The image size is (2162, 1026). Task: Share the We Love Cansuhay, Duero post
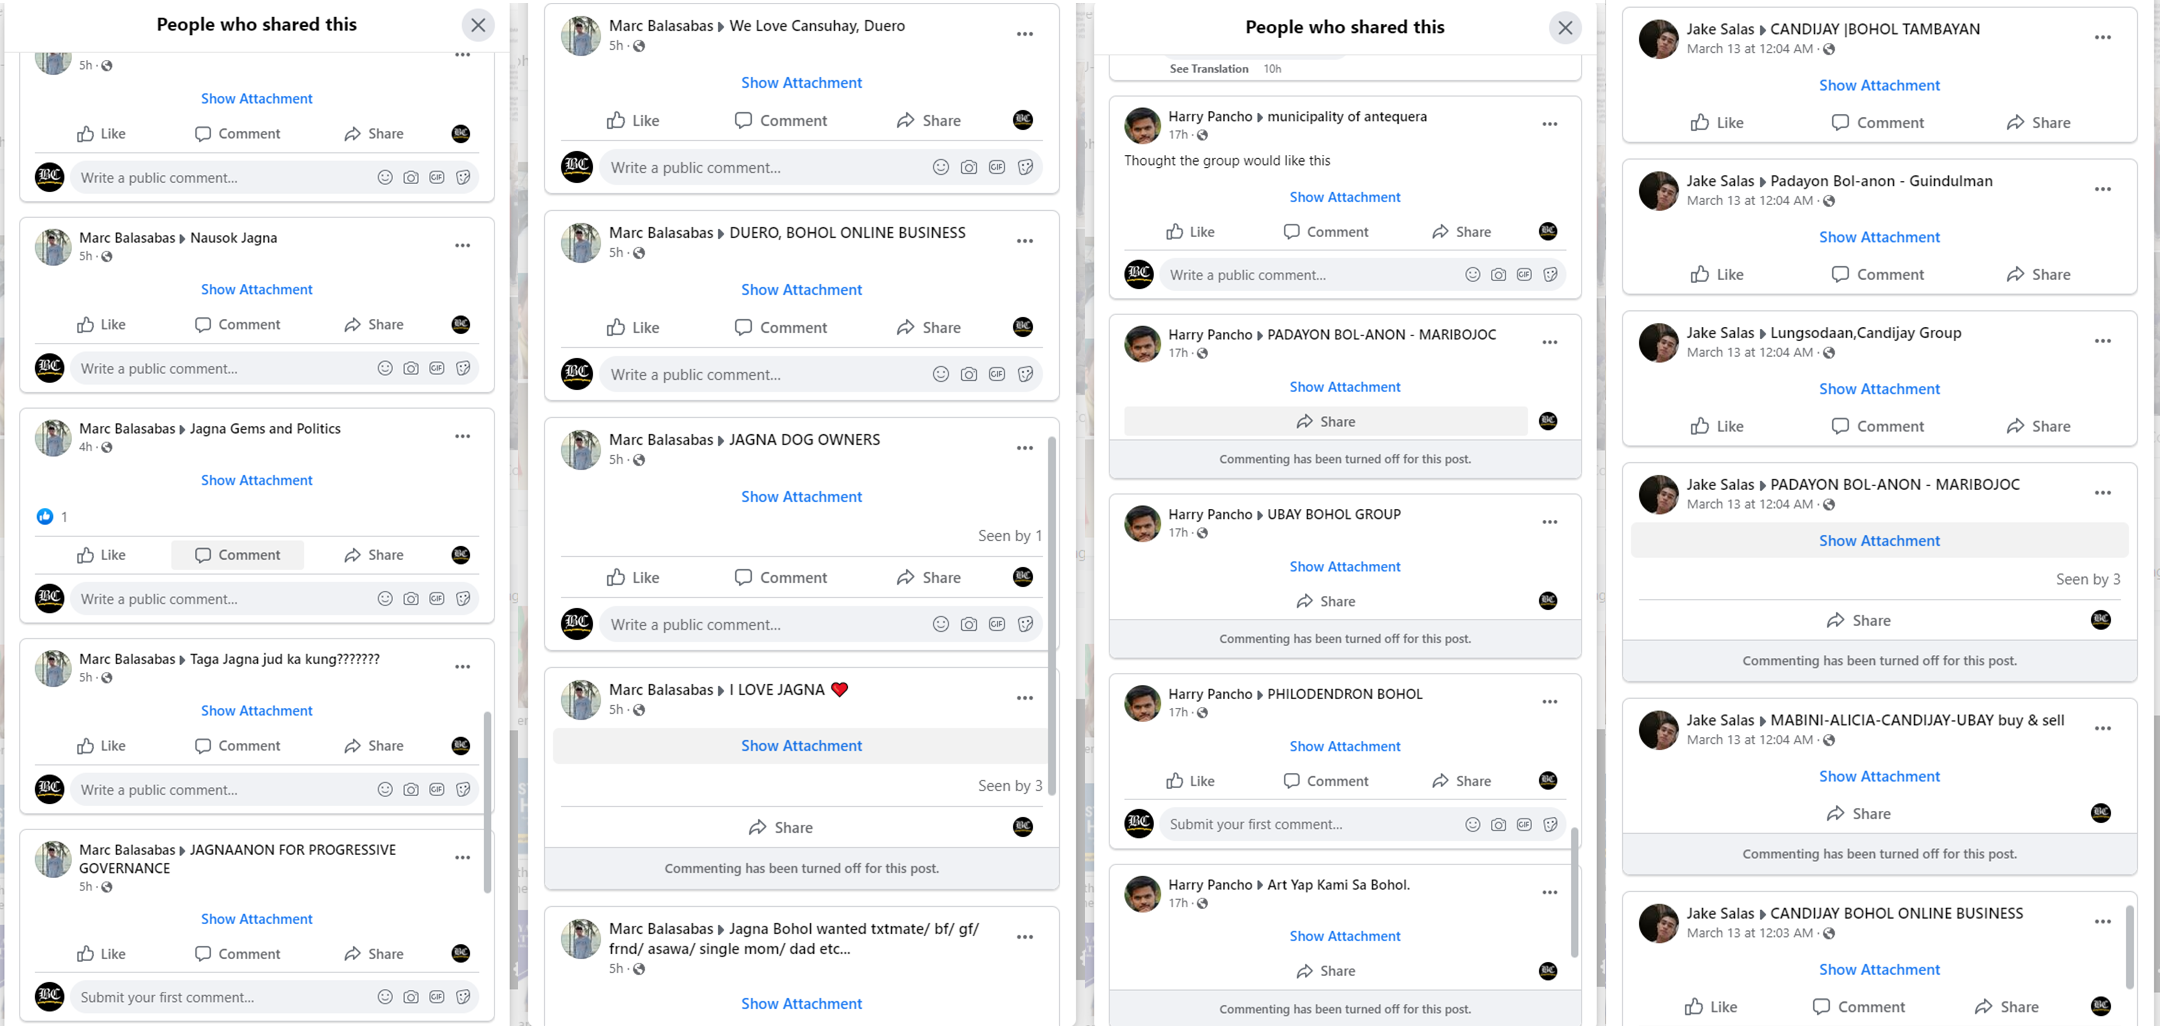[x=928, y=121]
